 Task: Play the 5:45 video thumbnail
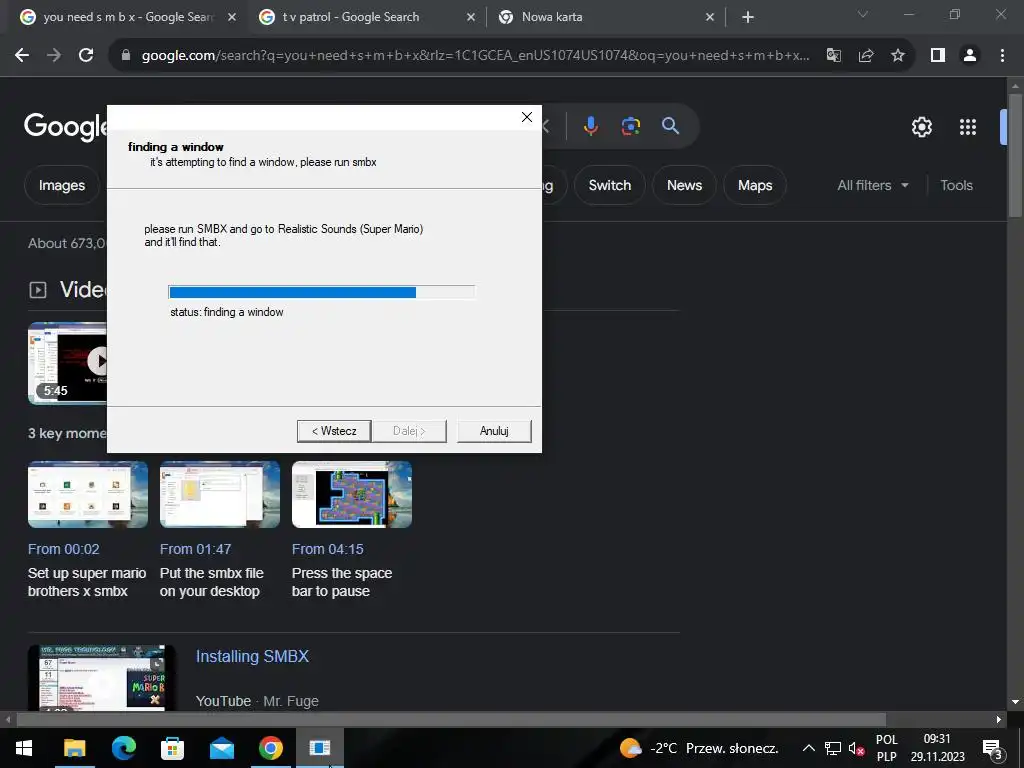(67, 363)
